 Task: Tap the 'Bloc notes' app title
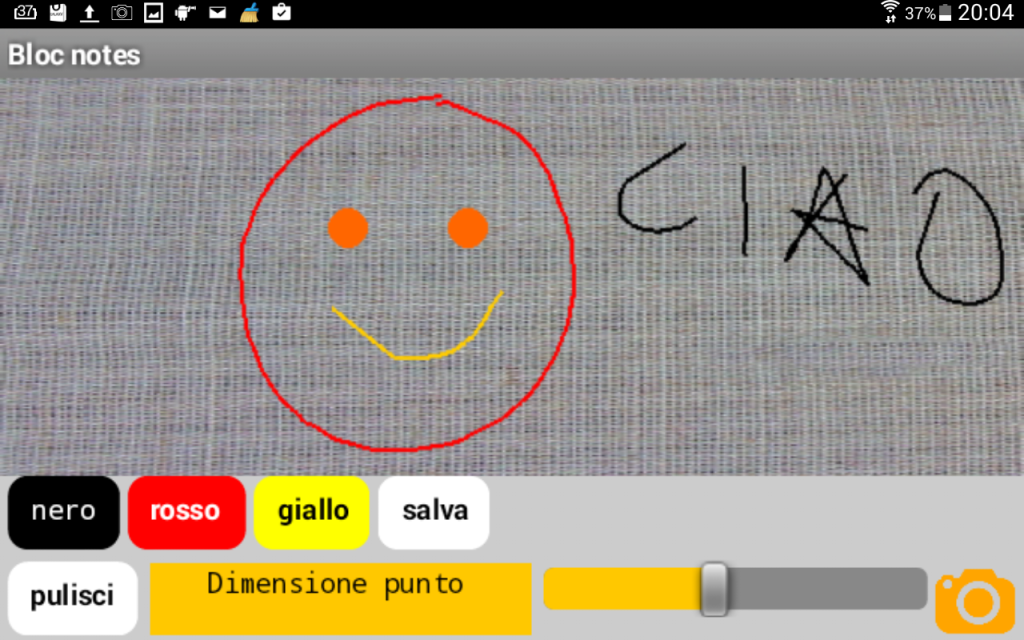(75, 55)
